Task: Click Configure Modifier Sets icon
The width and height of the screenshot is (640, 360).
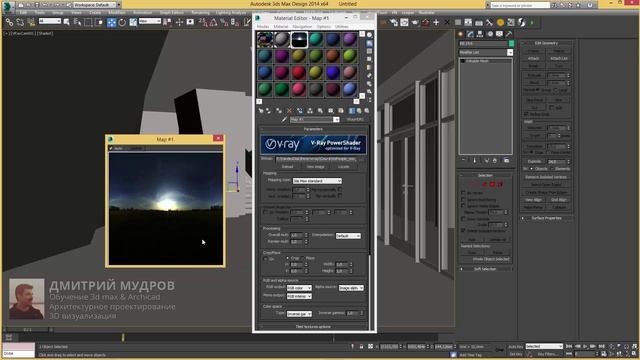Action: point(507,160)
